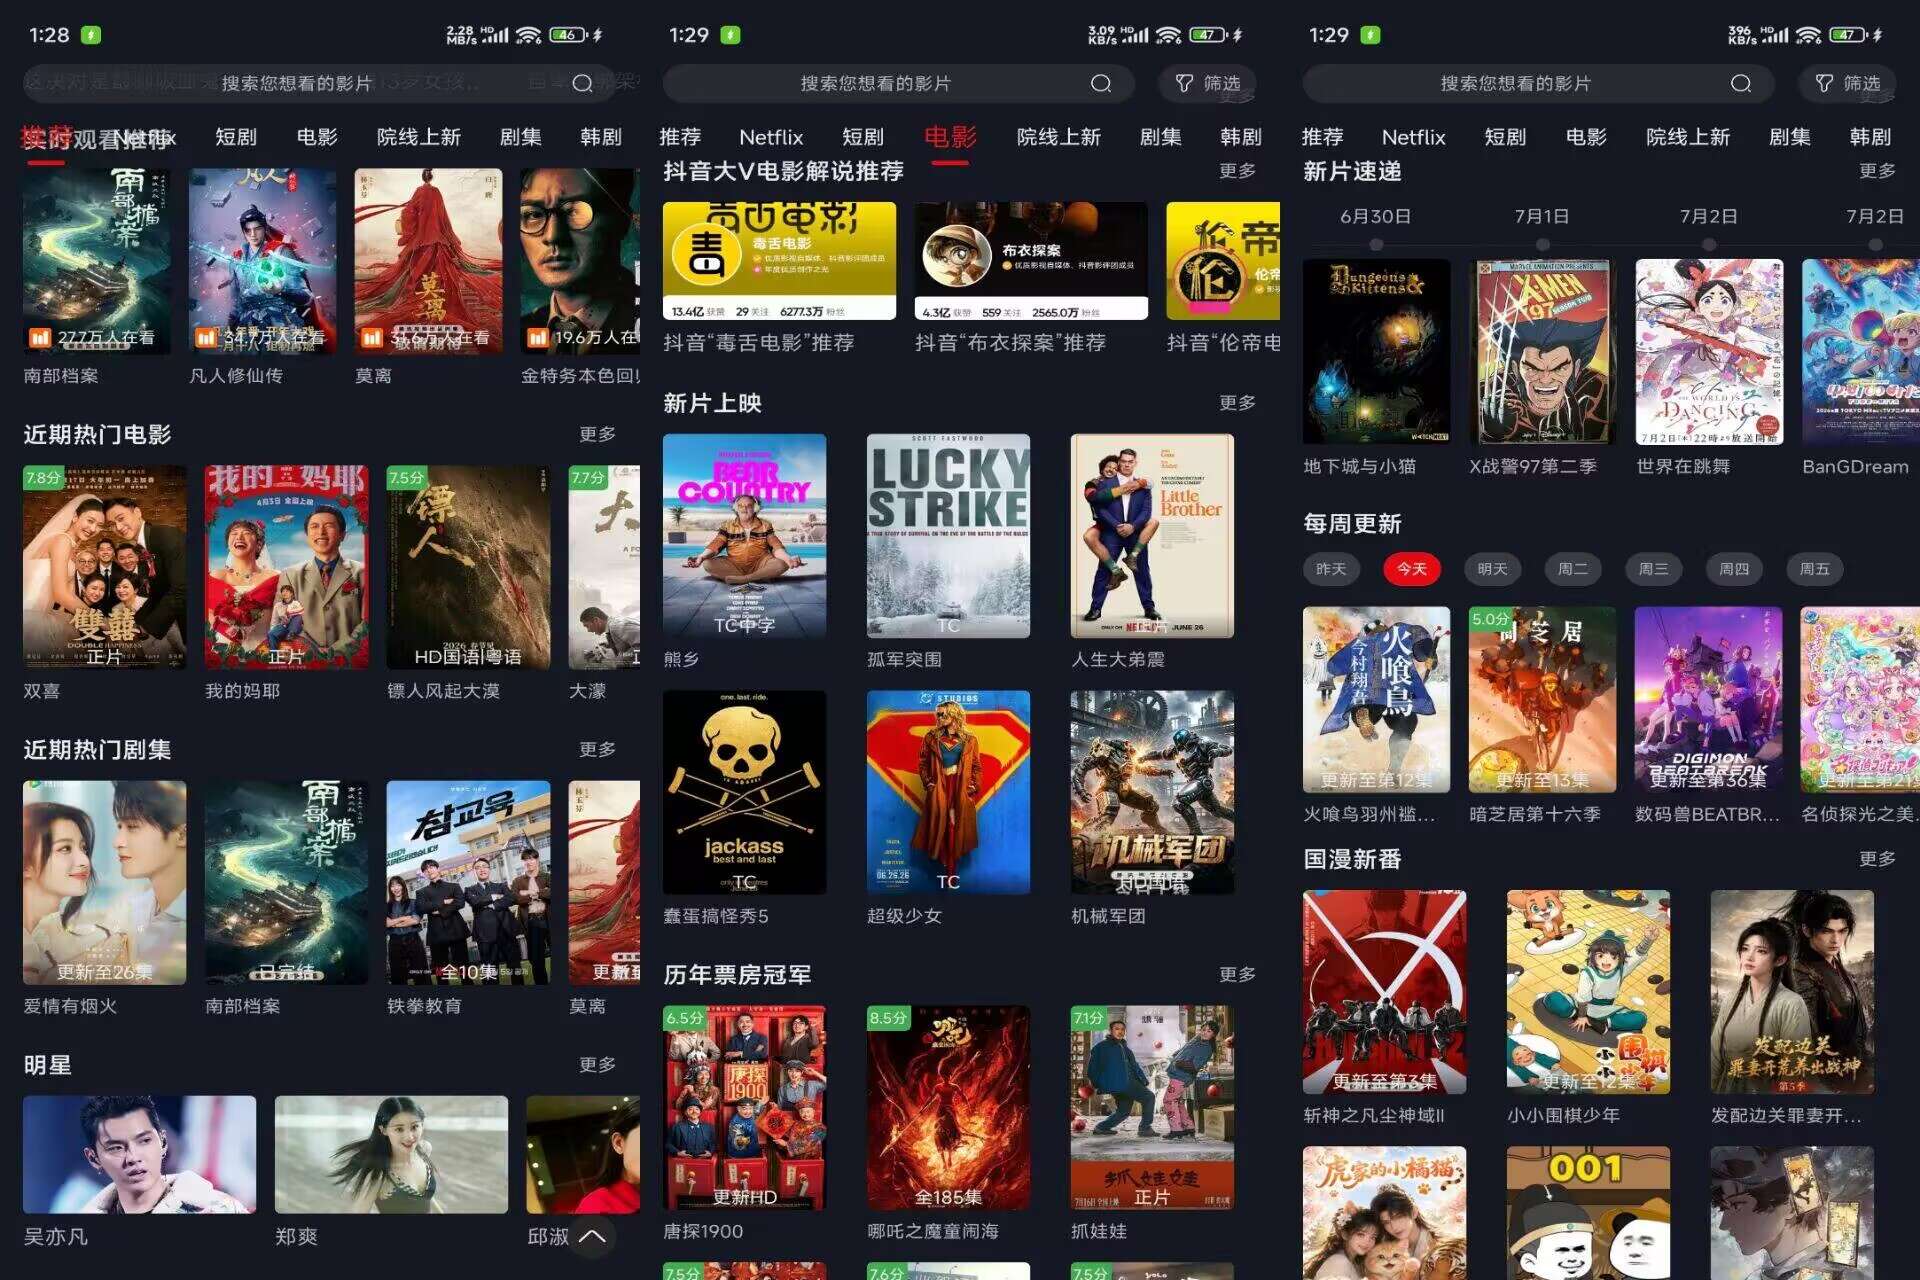1920x1280 pixels.
Task: Open 我的妈耶 movie poster
Action: pyautogui.click(x=286, y=567)
